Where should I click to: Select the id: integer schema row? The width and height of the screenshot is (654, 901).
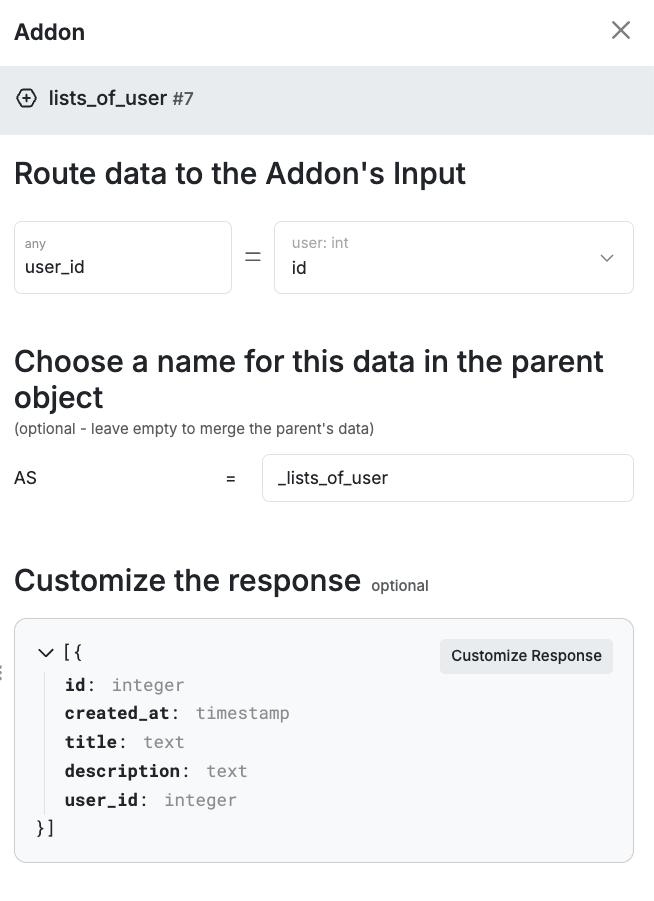pos(124,685)
